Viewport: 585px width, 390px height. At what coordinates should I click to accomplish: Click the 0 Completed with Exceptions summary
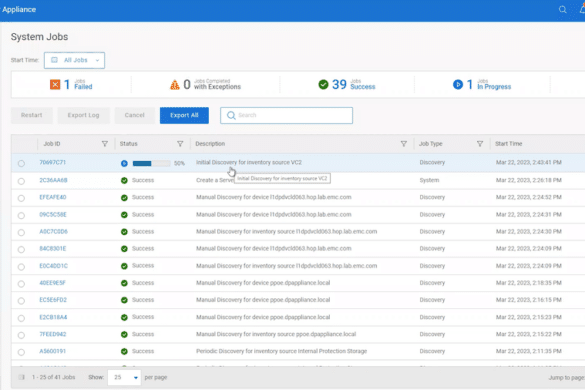[x=205, y=85]
